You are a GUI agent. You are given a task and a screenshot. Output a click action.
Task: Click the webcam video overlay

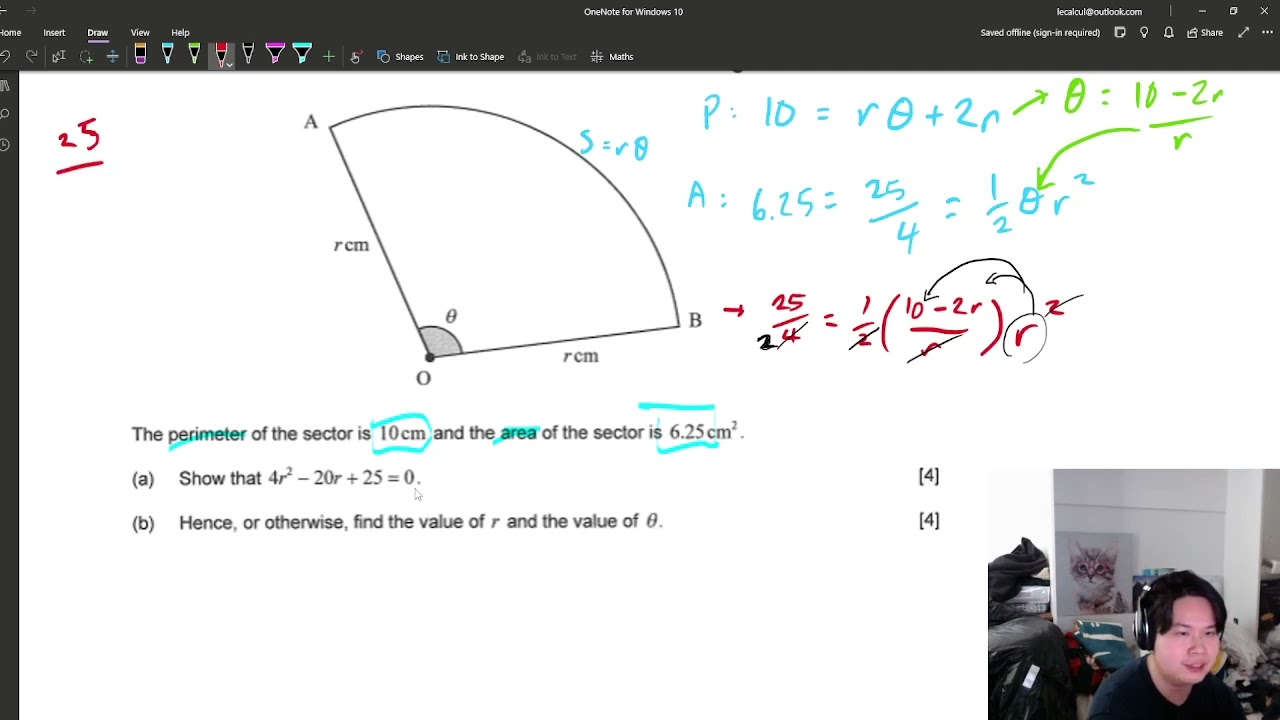(x=1134, y=594)
